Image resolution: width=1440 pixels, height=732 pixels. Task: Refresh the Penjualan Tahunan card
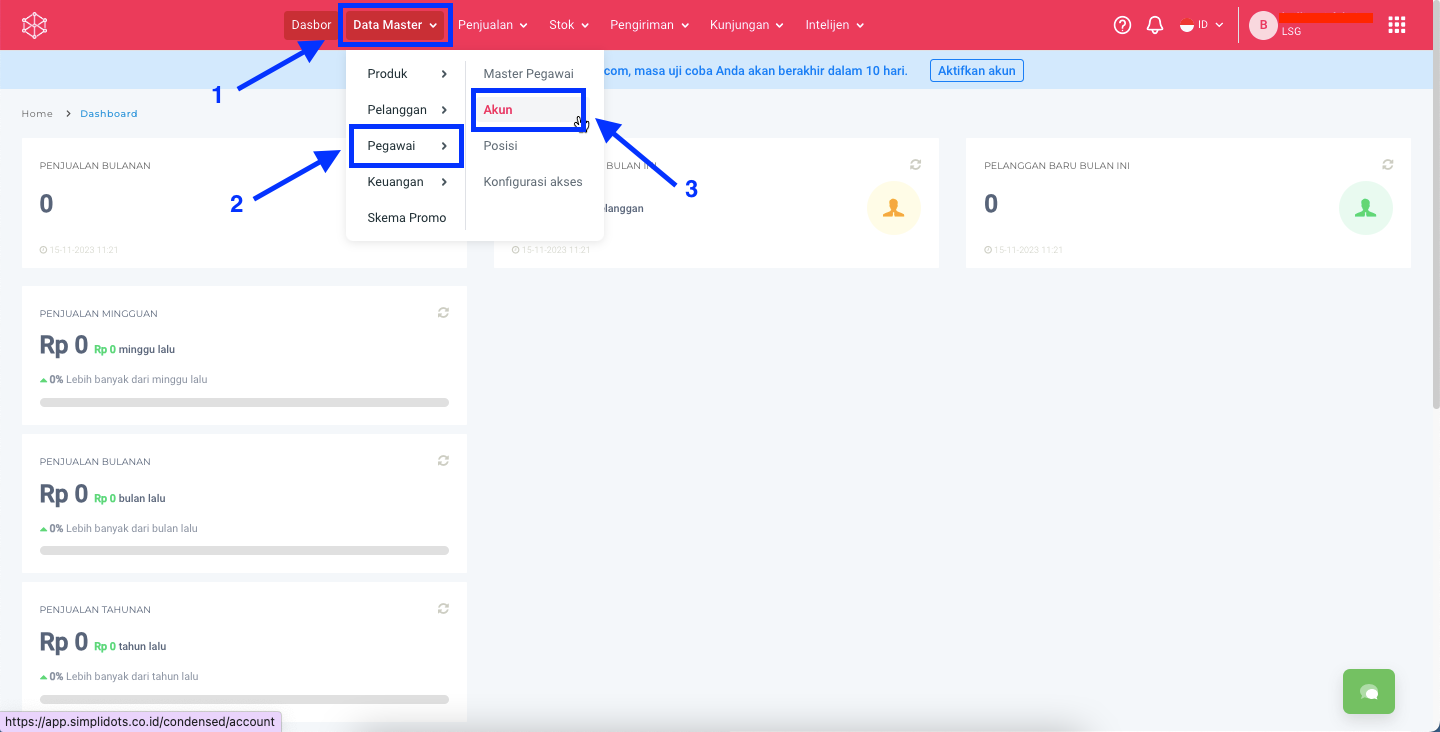click(443, 609)
